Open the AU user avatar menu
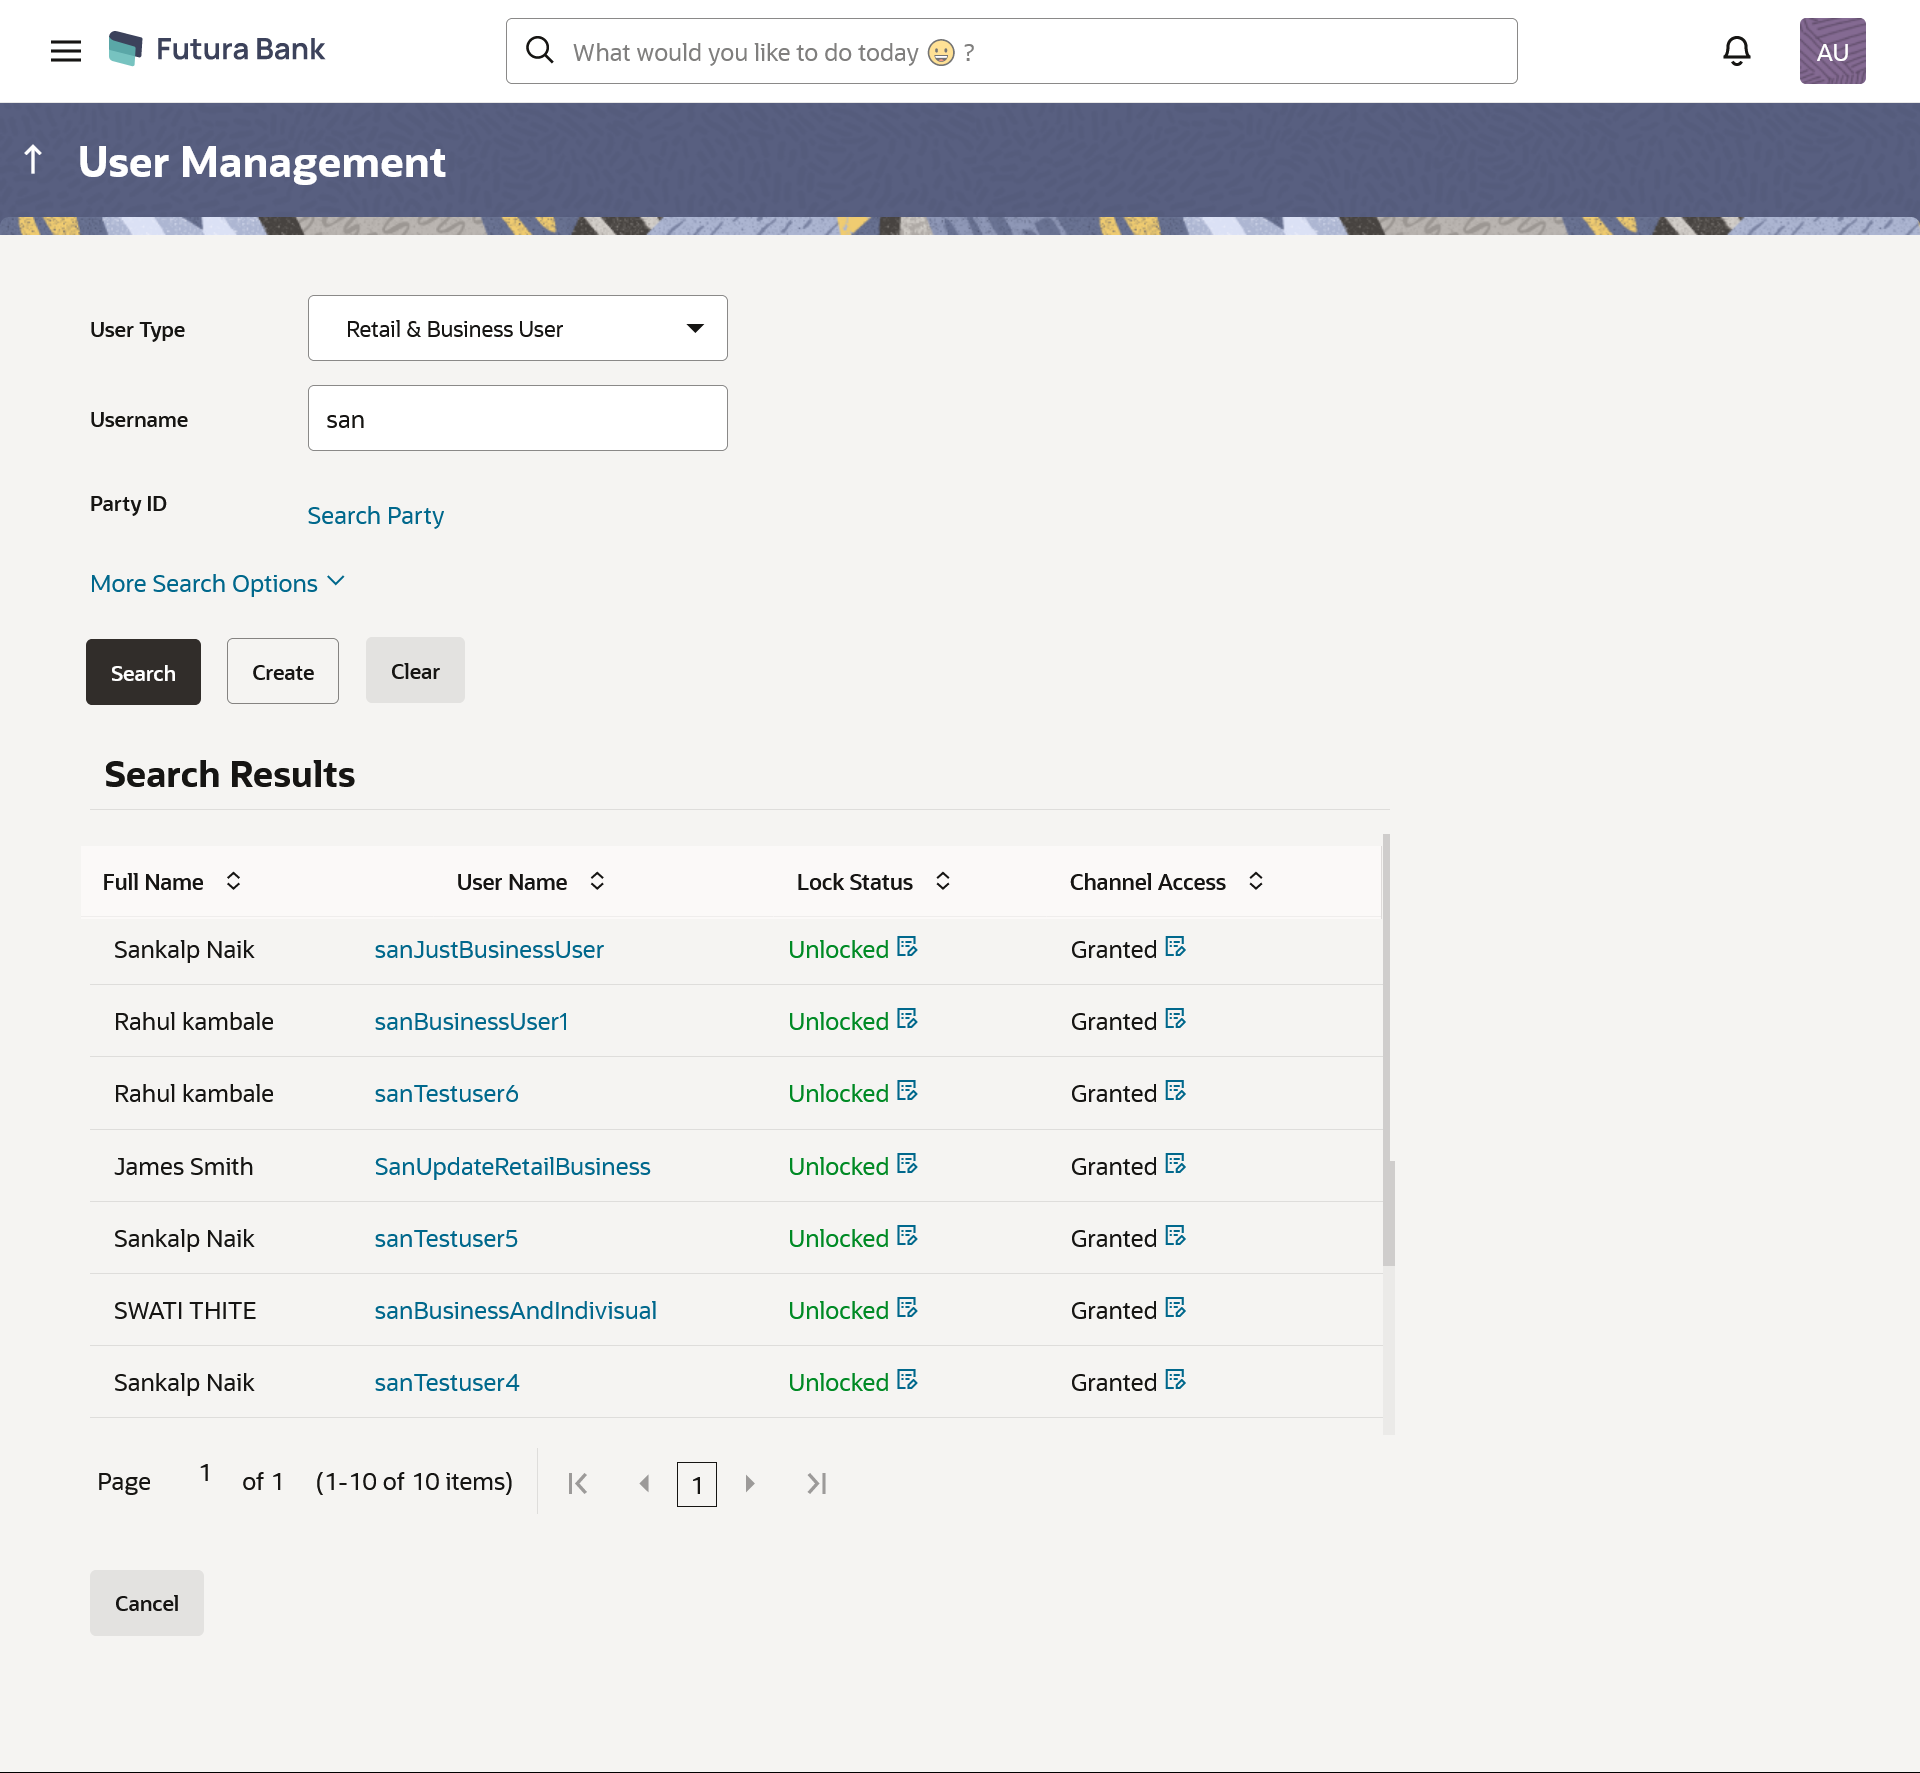This screenshot has height=1773, width=1920. [x=1832, y=51]
